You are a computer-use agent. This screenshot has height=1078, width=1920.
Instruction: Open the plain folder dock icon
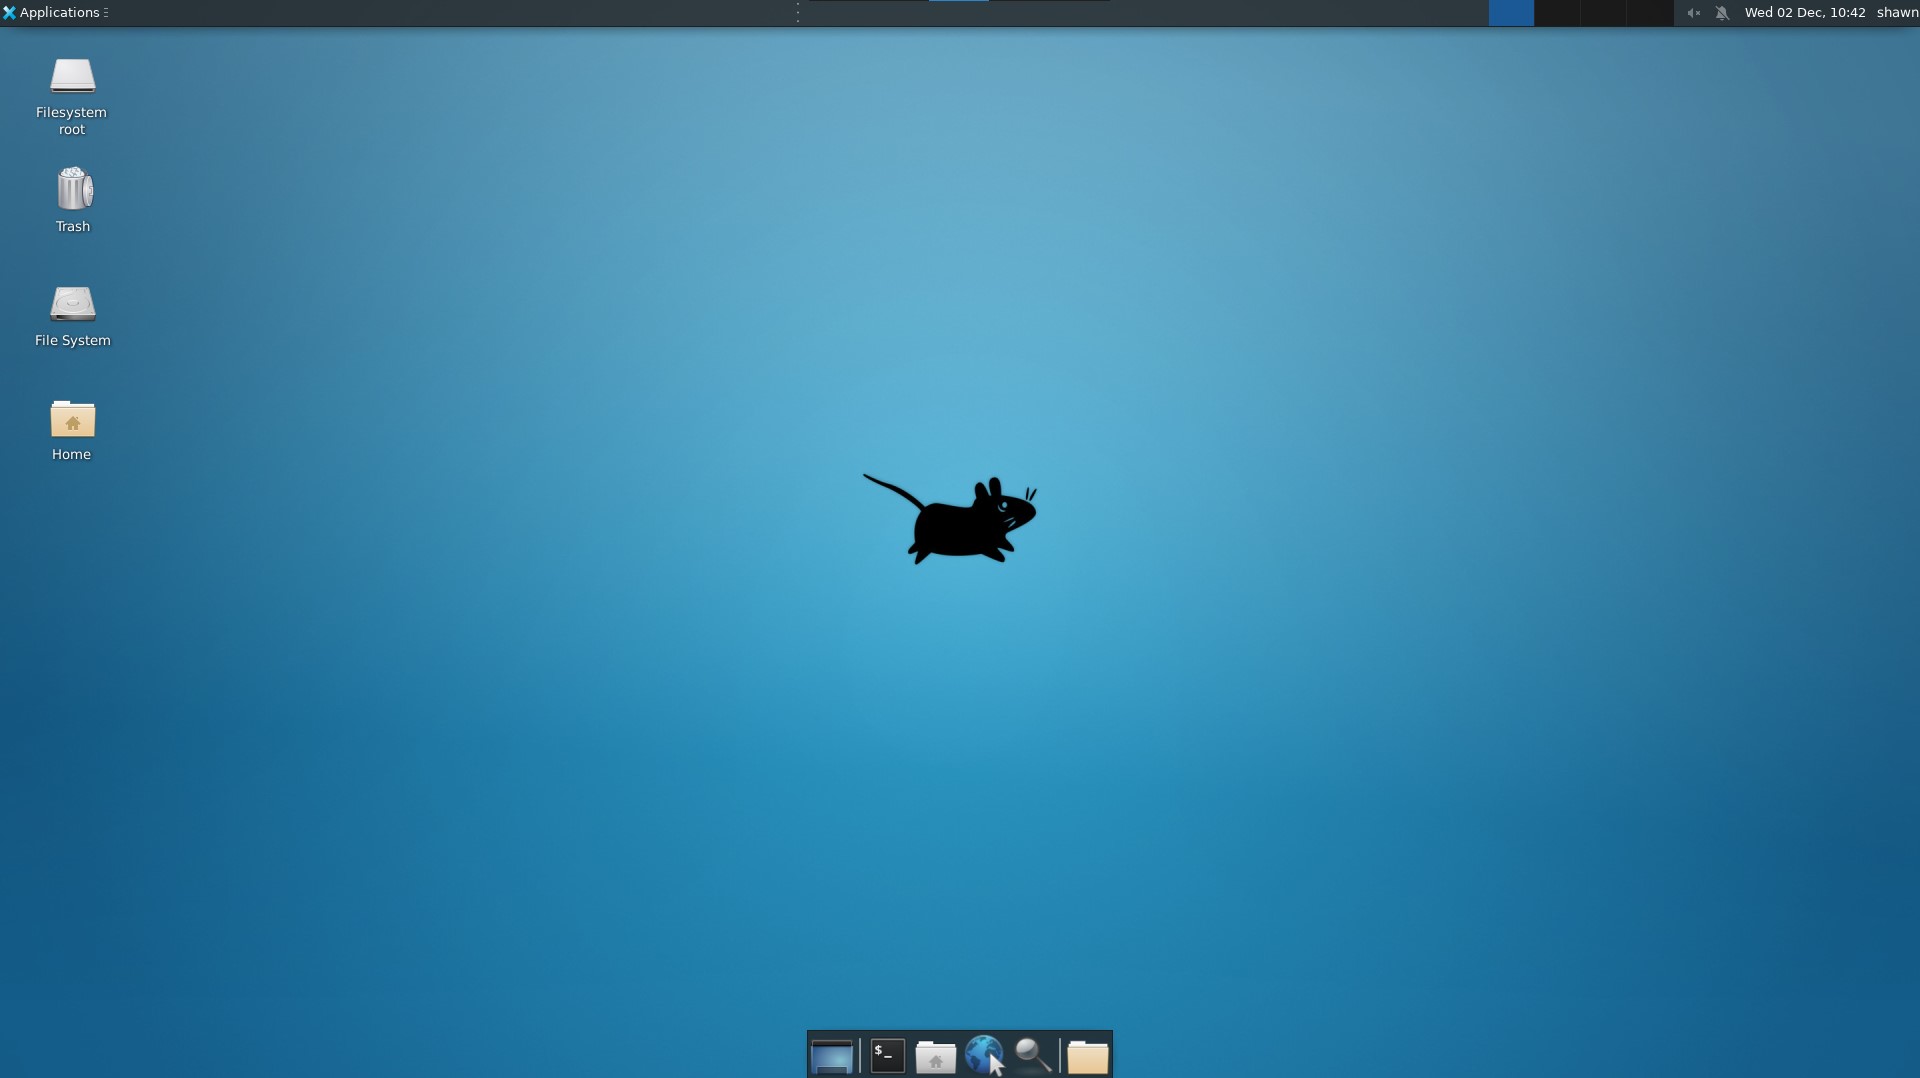coord(1088,1056)
